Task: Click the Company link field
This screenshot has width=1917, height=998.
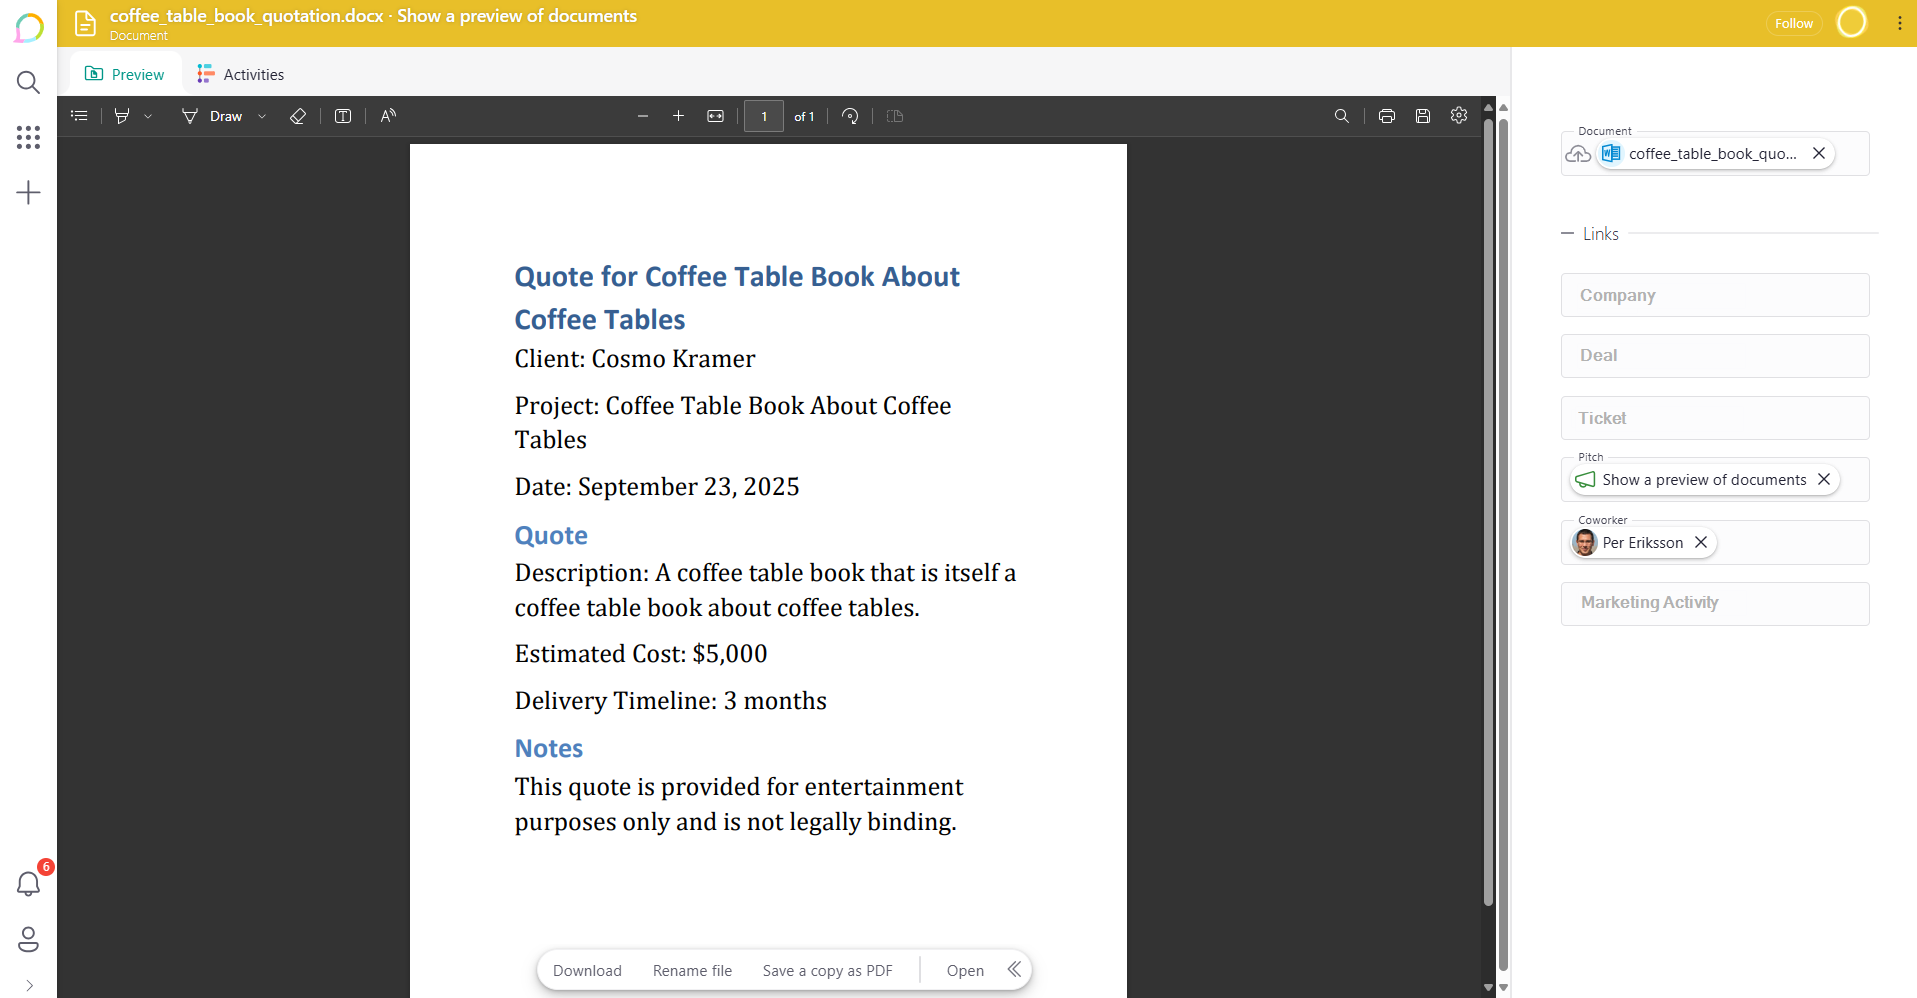Action: tap(1714, 295)
